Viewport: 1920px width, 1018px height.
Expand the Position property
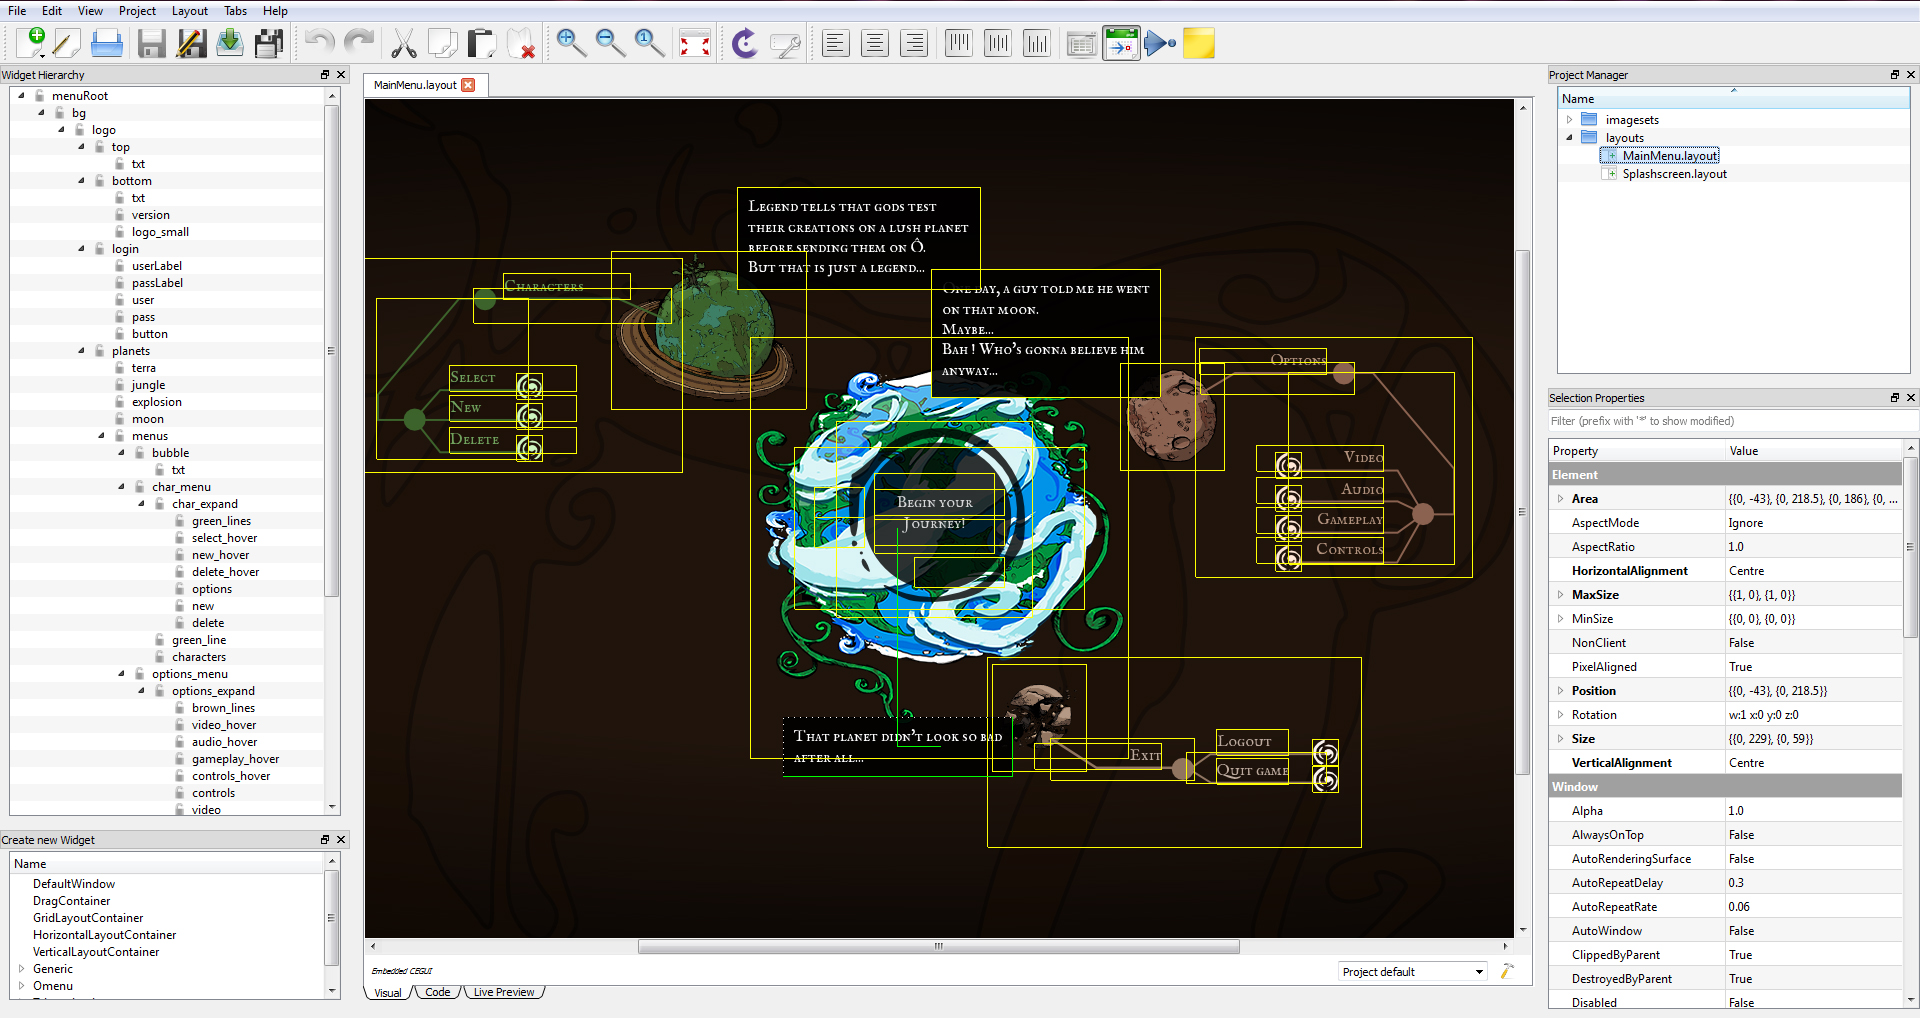point(1560,691)
